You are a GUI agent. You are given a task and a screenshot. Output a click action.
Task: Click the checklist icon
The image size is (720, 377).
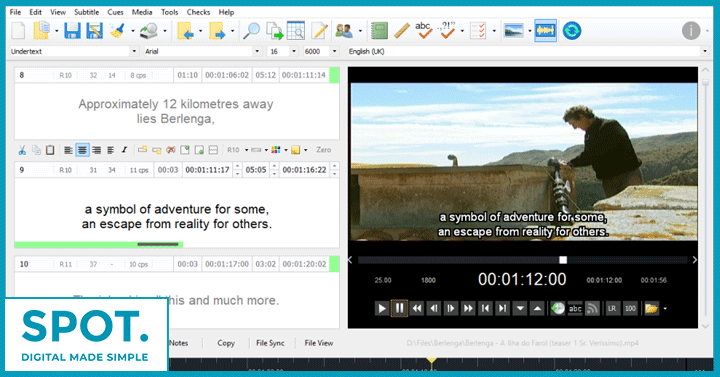coord(478,31)
